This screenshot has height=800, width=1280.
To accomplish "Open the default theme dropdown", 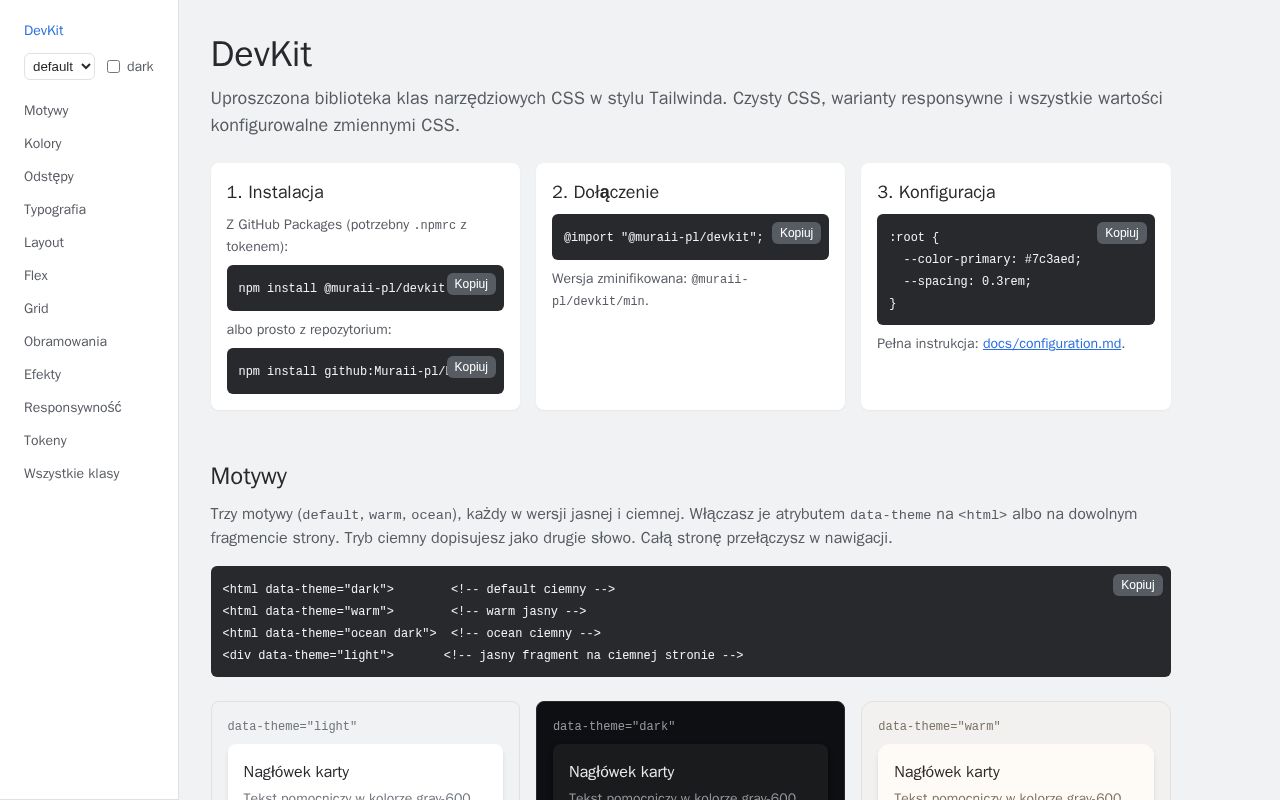I will [59, 66].
